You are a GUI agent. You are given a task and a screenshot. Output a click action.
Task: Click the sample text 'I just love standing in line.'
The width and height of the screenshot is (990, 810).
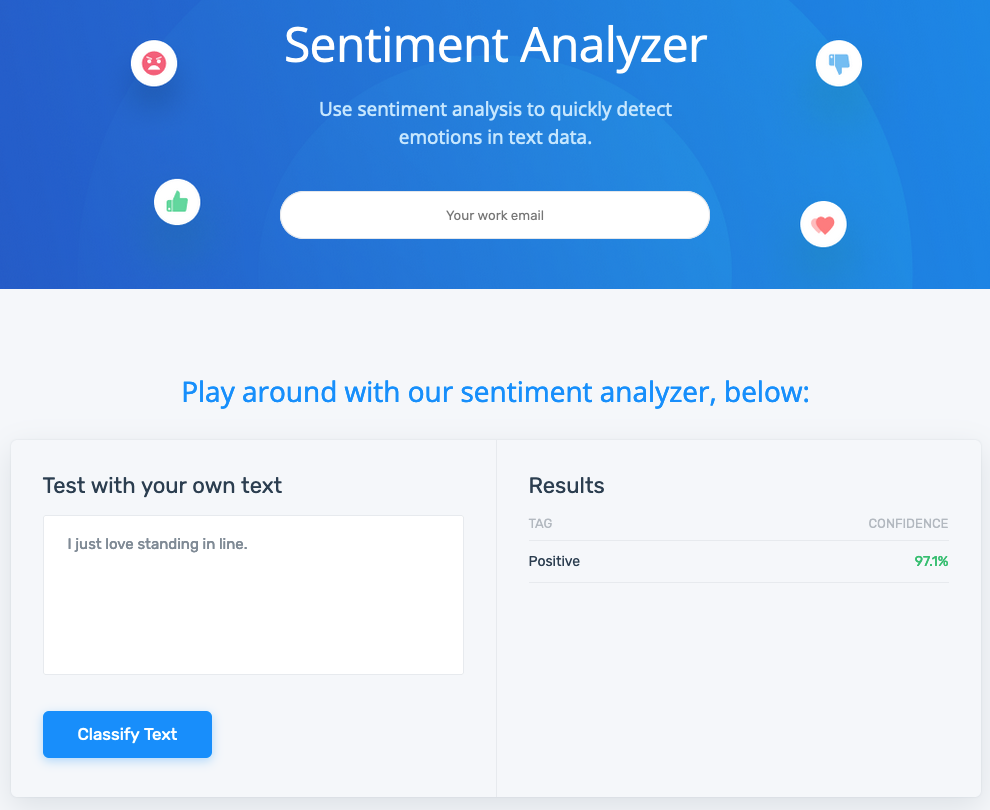[x=157, y=545]
